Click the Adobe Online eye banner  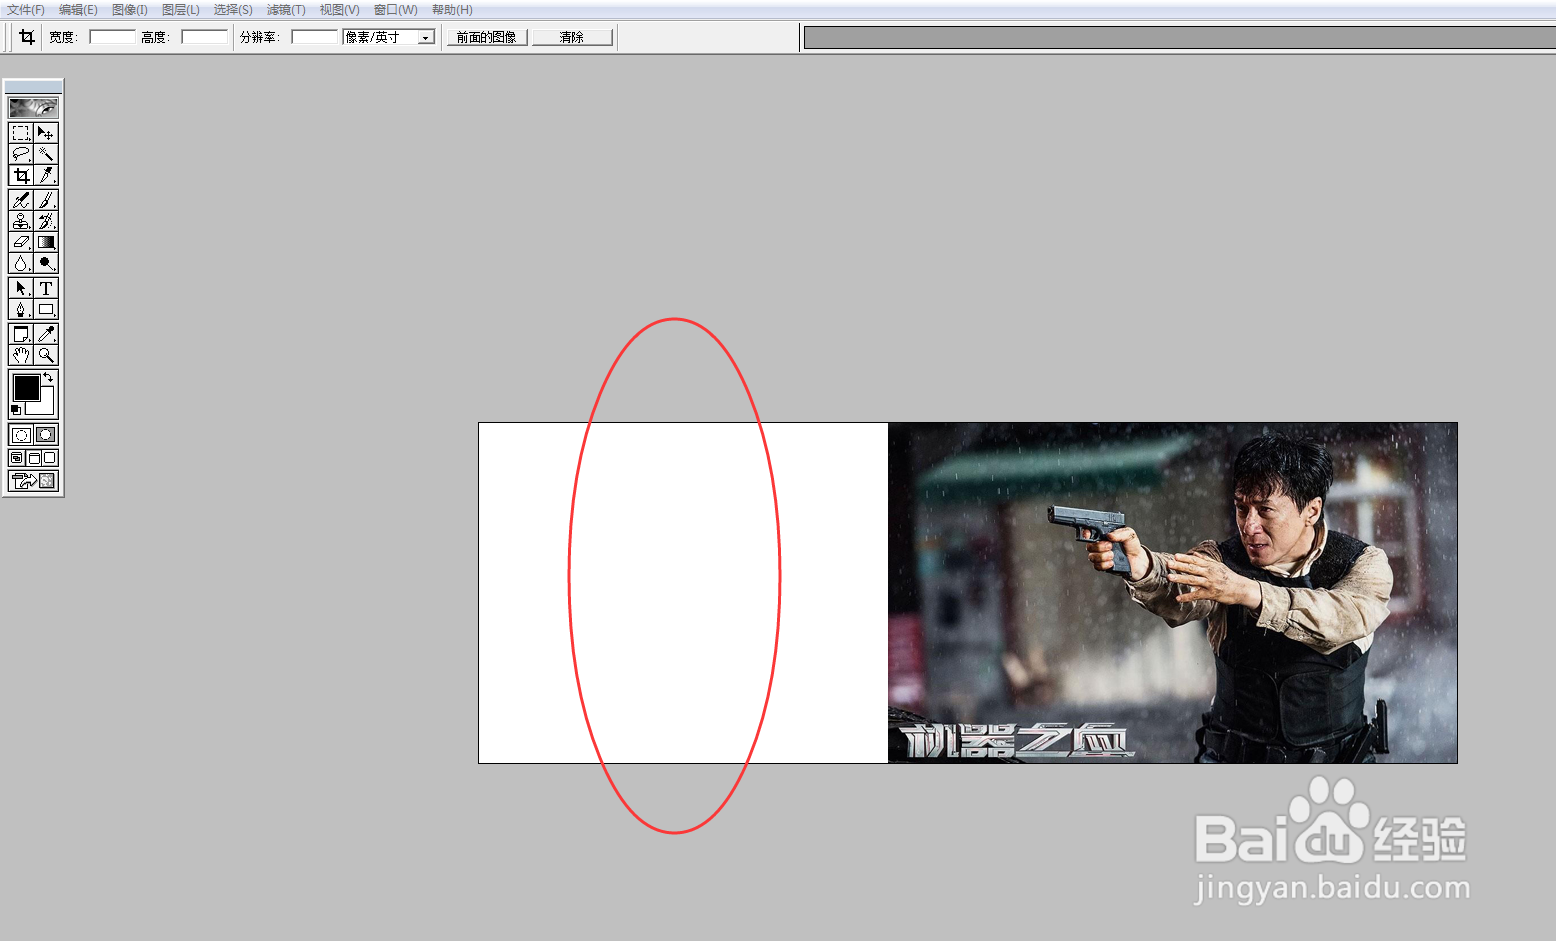click(x=33, y=107)
